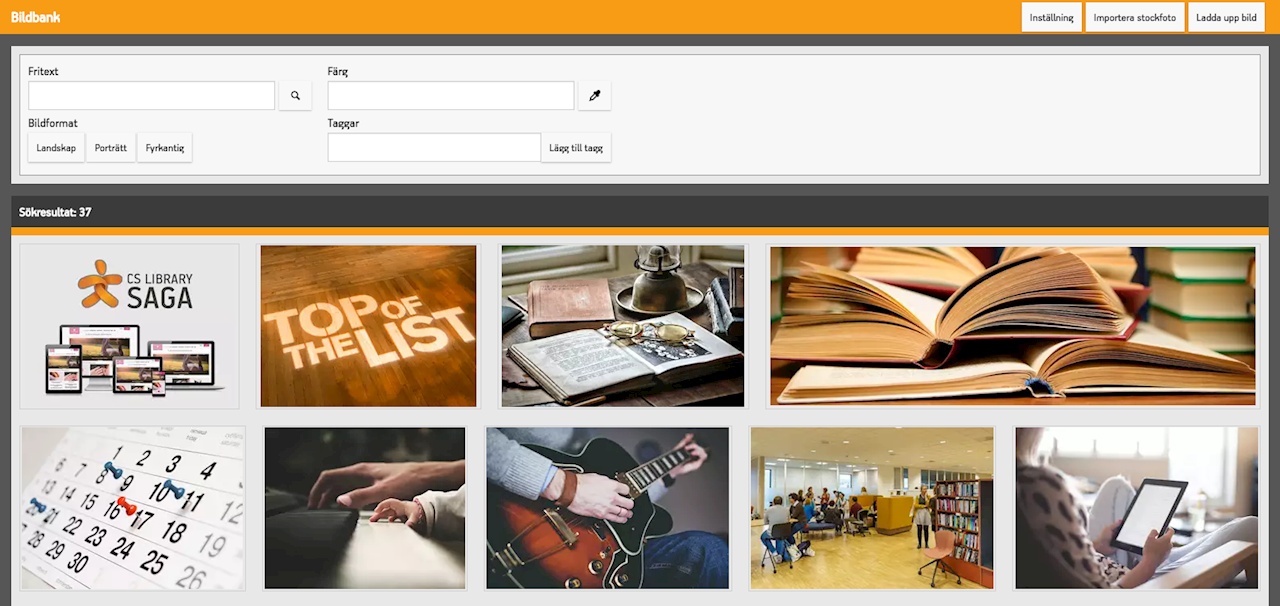The width and height of the screenshot is (1280, 606).
Task: Click into the Taggar input field
Action: pyautogui.click(x=434, y=148)
